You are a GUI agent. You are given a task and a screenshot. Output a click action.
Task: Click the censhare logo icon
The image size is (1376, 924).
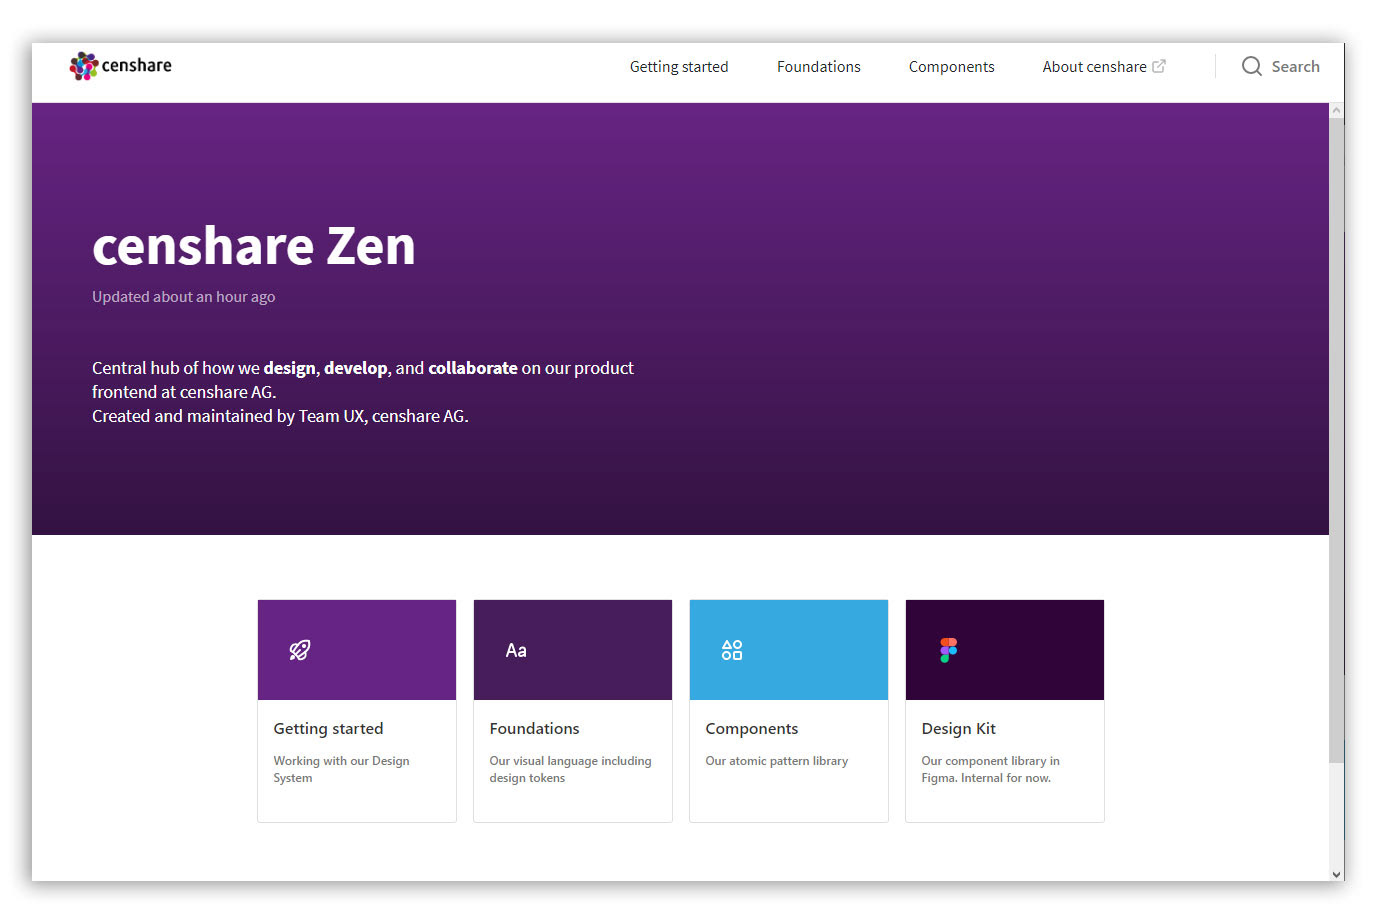click(83, 66)
